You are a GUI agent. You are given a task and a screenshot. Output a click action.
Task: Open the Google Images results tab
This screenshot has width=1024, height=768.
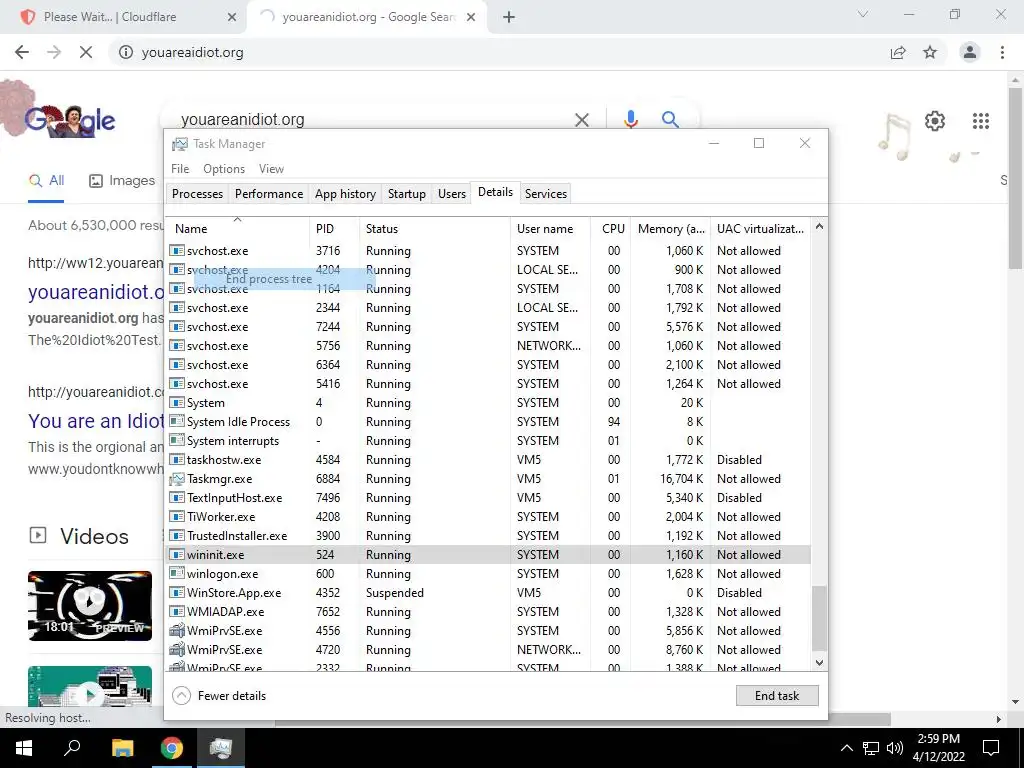122,181
